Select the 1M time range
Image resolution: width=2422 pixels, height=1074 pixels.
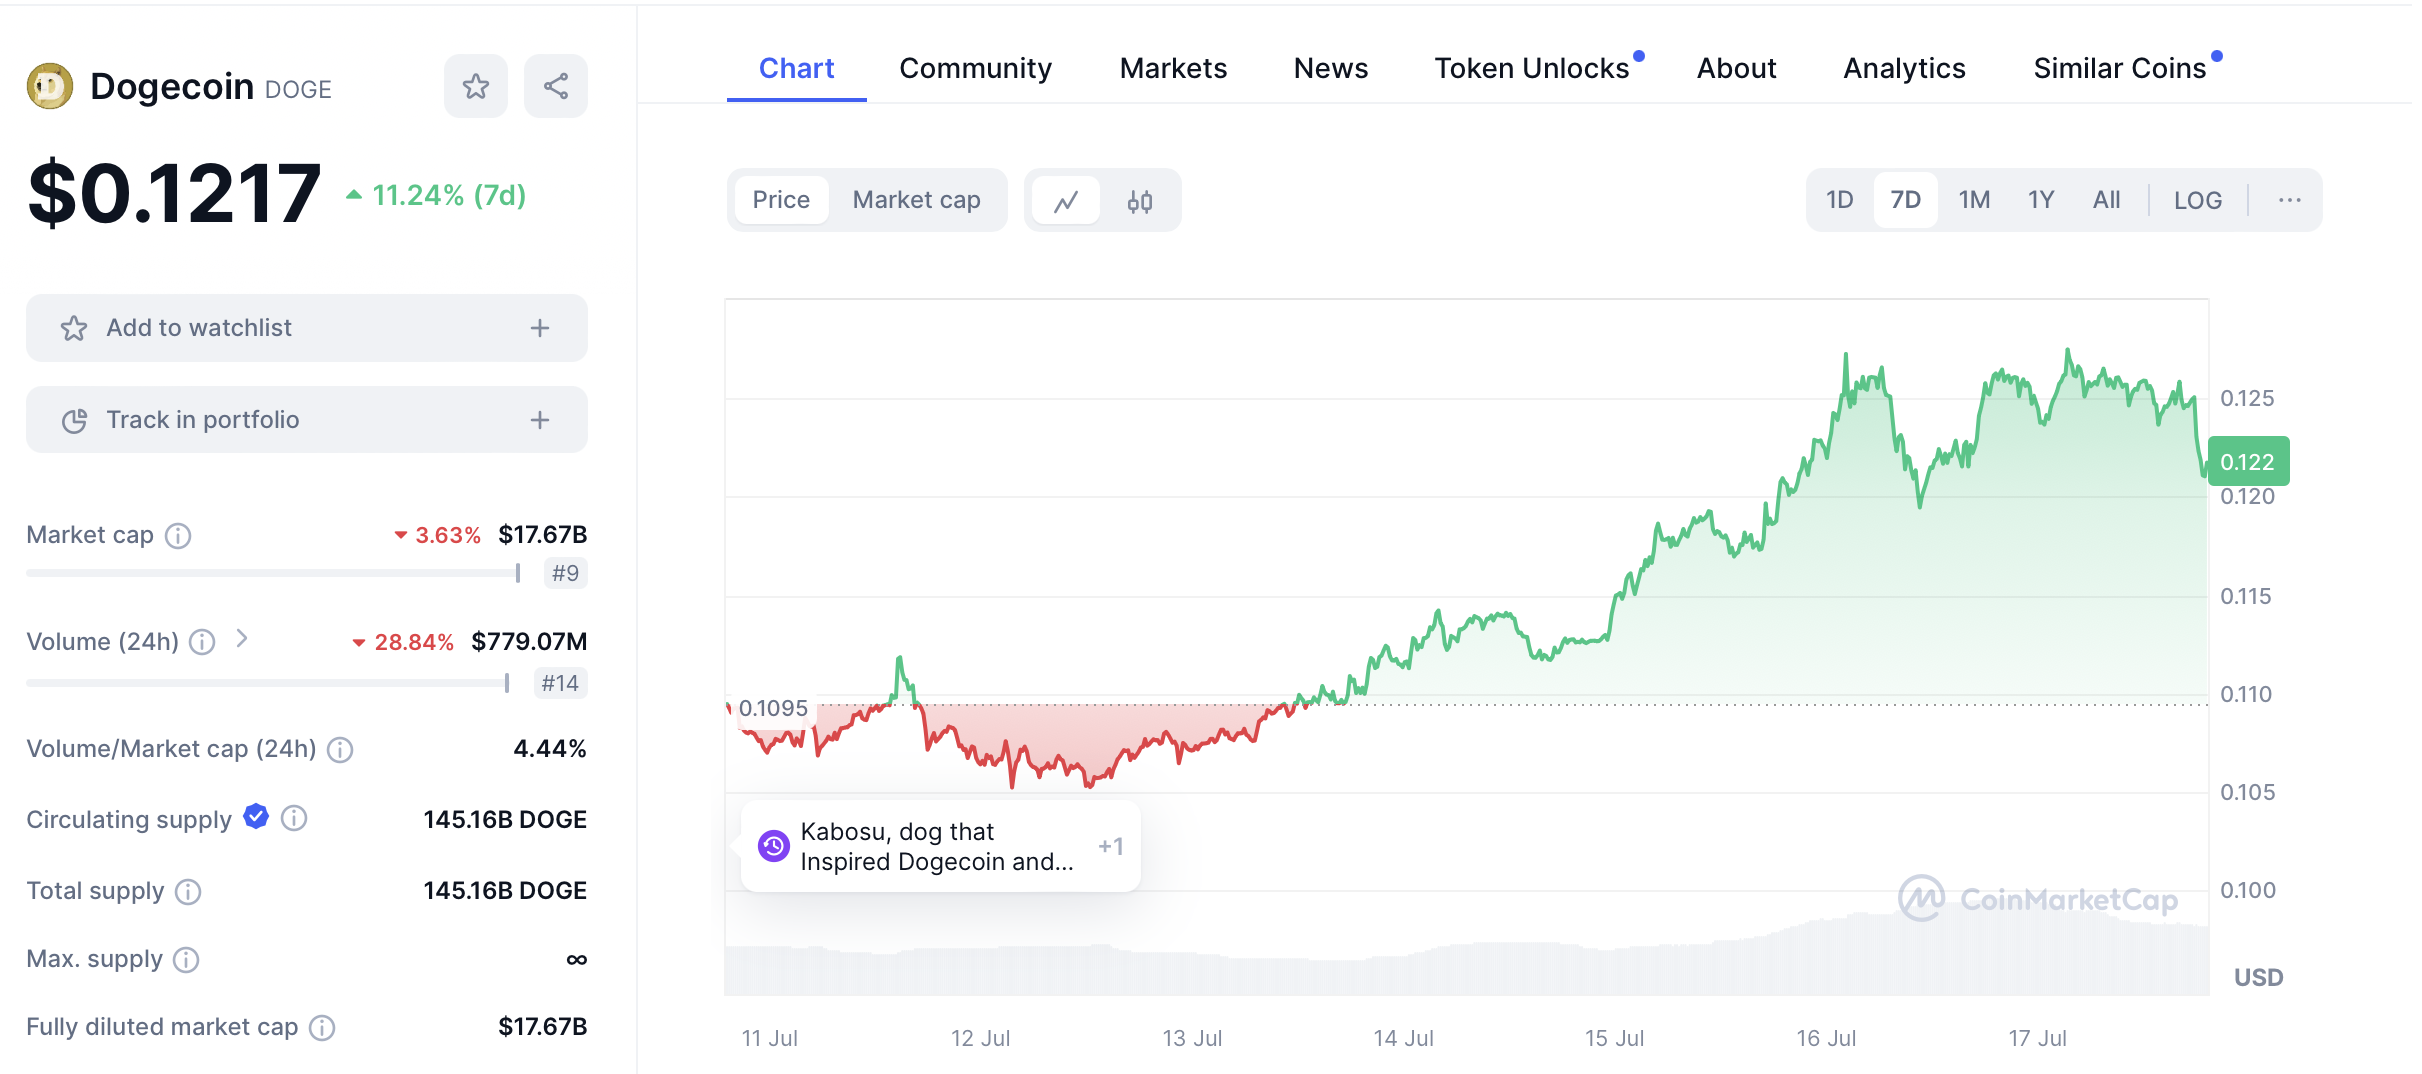[1974, 200]
